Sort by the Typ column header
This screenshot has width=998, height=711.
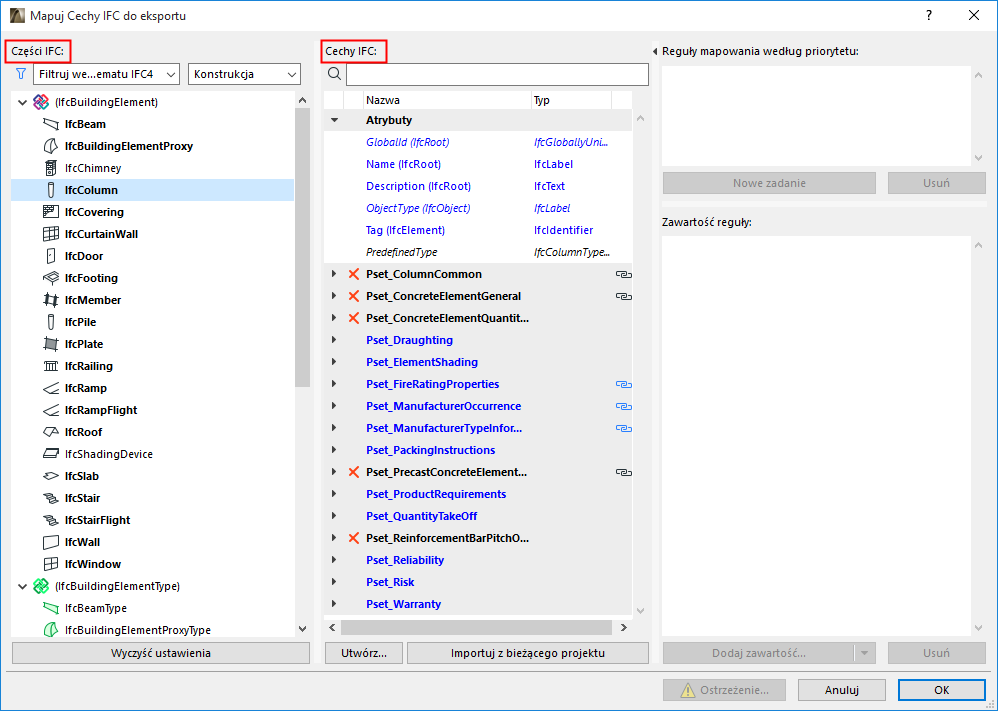571,100
